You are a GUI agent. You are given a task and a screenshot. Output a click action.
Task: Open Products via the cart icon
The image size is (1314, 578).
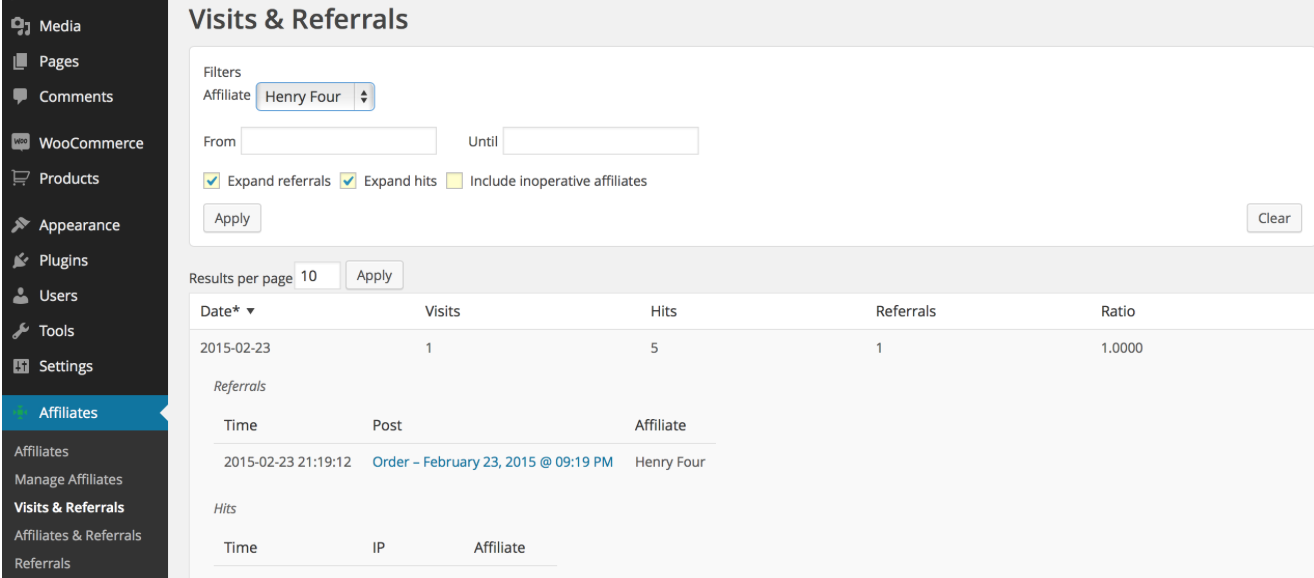click(x=20, y=178)
